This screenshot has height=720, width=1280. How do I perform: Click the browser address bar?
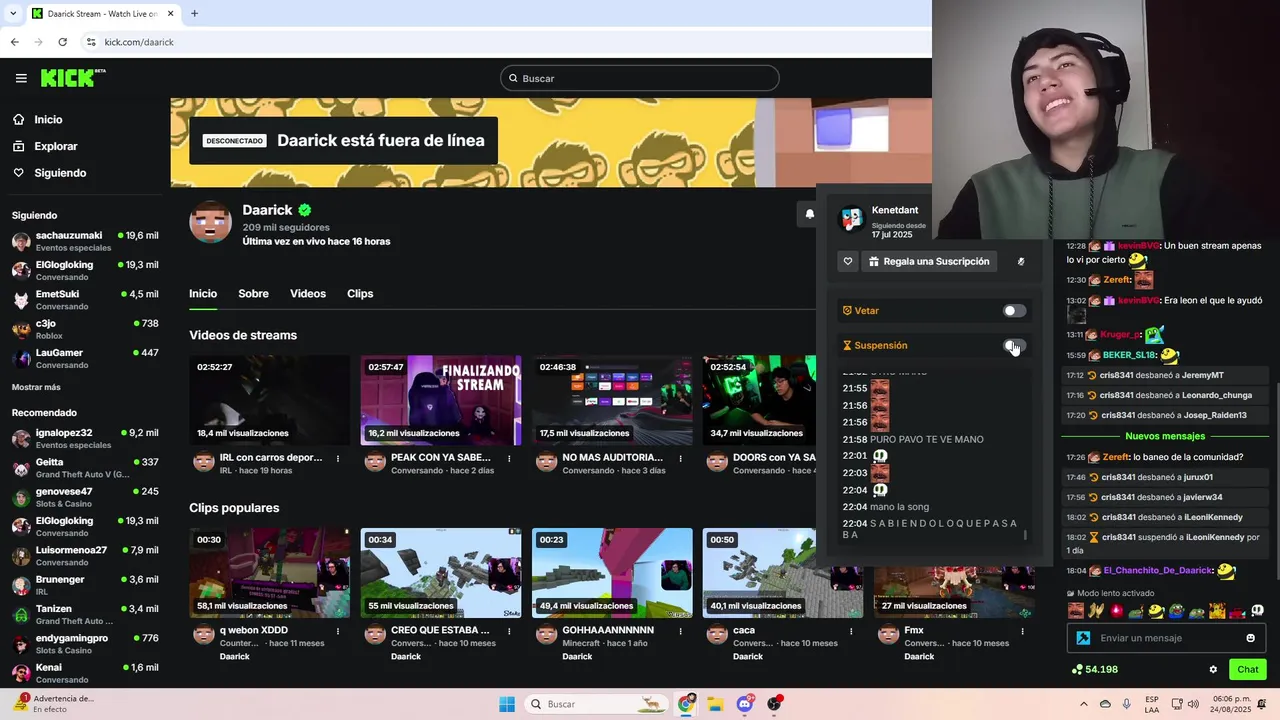pos(500,42)
